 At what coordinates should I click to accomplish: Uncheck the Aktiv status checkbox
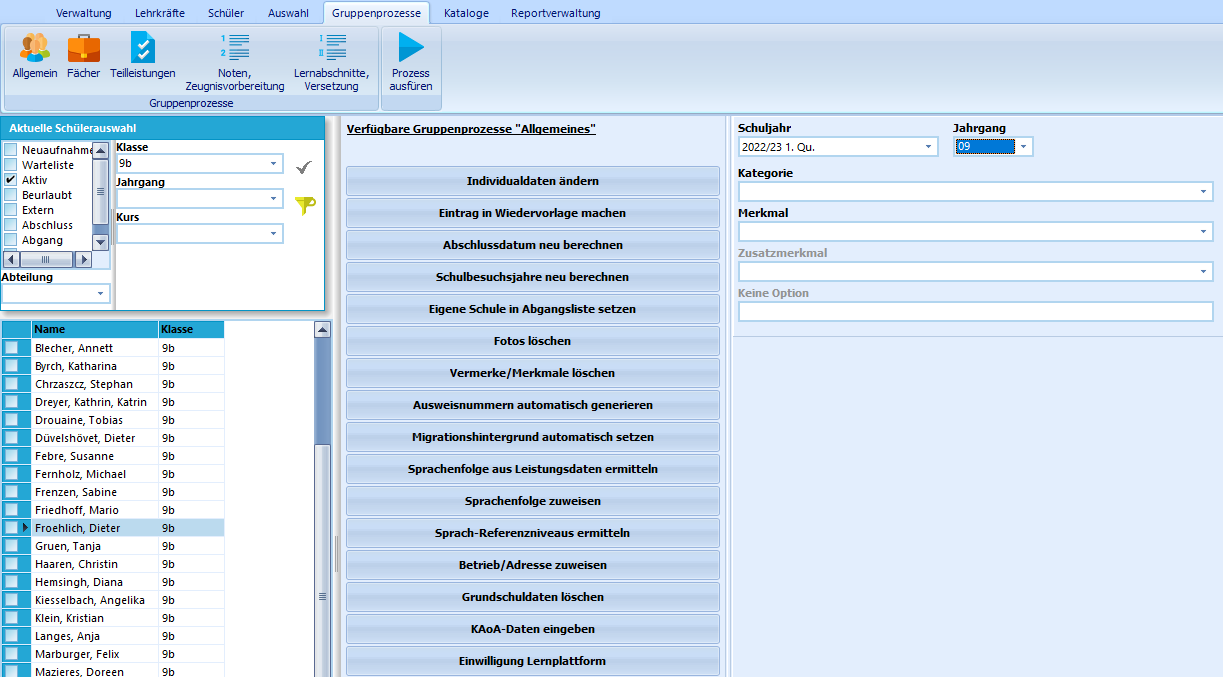[11, 180]
